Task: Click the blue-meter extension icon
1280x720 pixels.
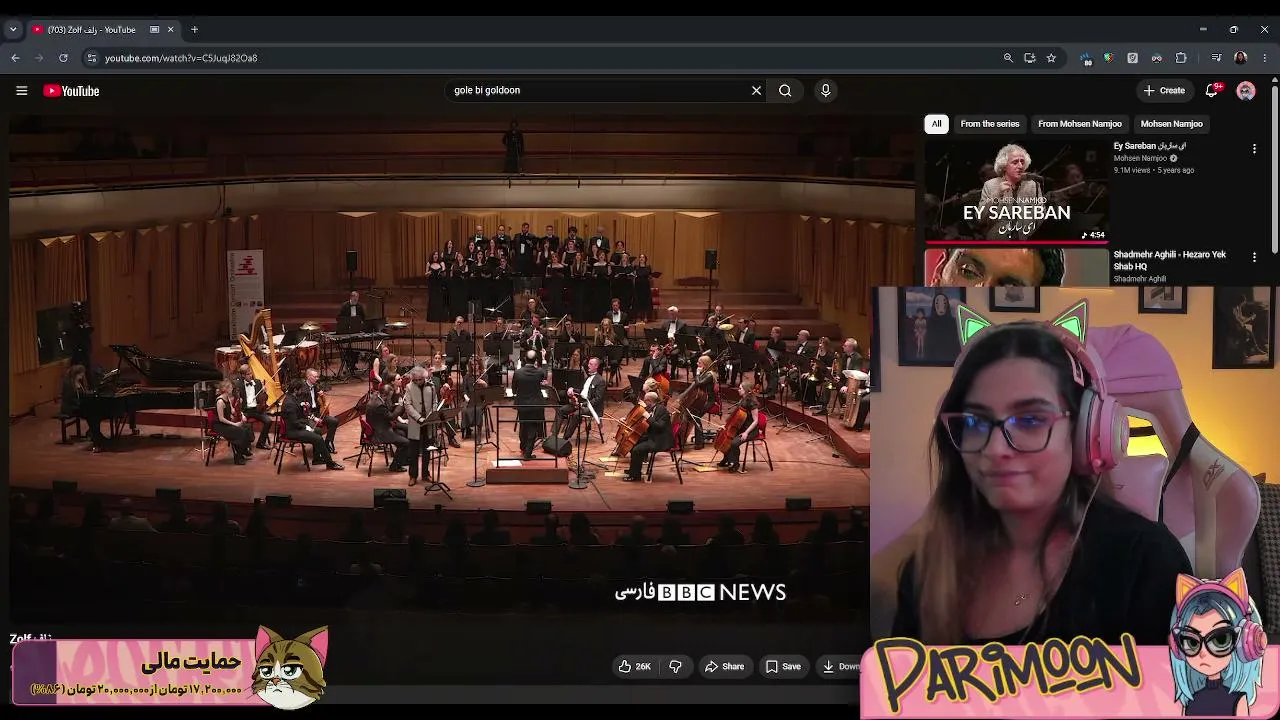Action: click(x=1087, y=58)
